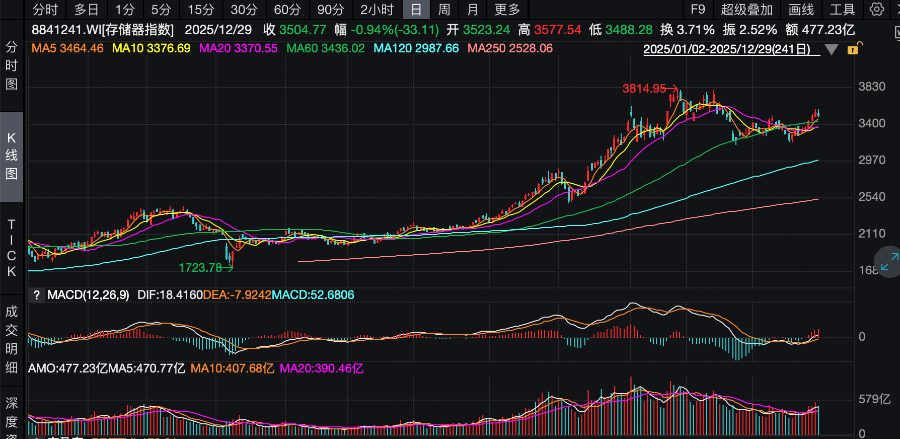Click 超级叠加 overlay button
Image resolution: width=900 pixels, height=439 pixels.
point(748,9)
